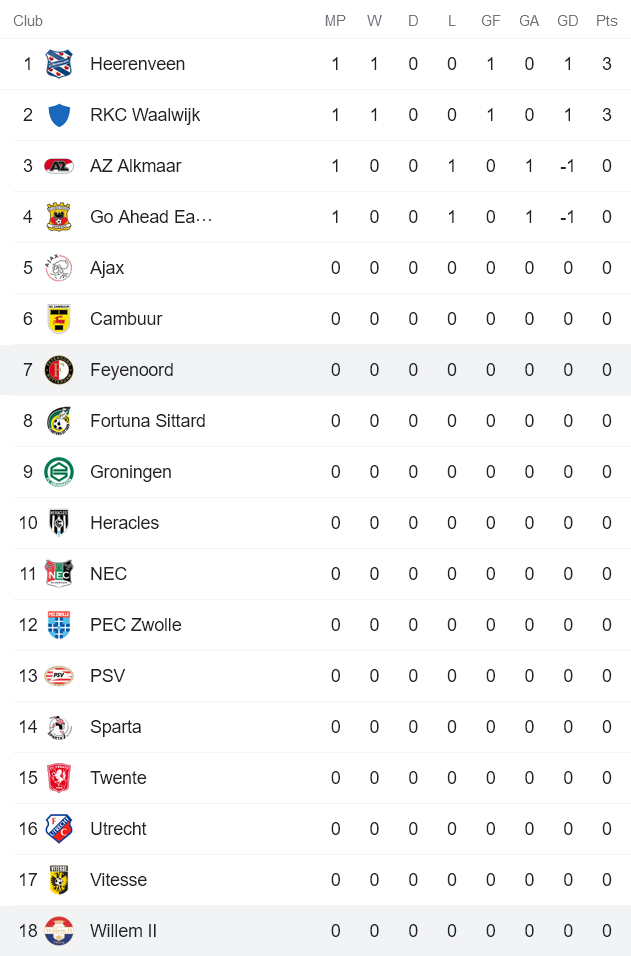Open the Fortuna Sittard team link
Viewport: 631px width, 956px height.
tap(147, 420)
